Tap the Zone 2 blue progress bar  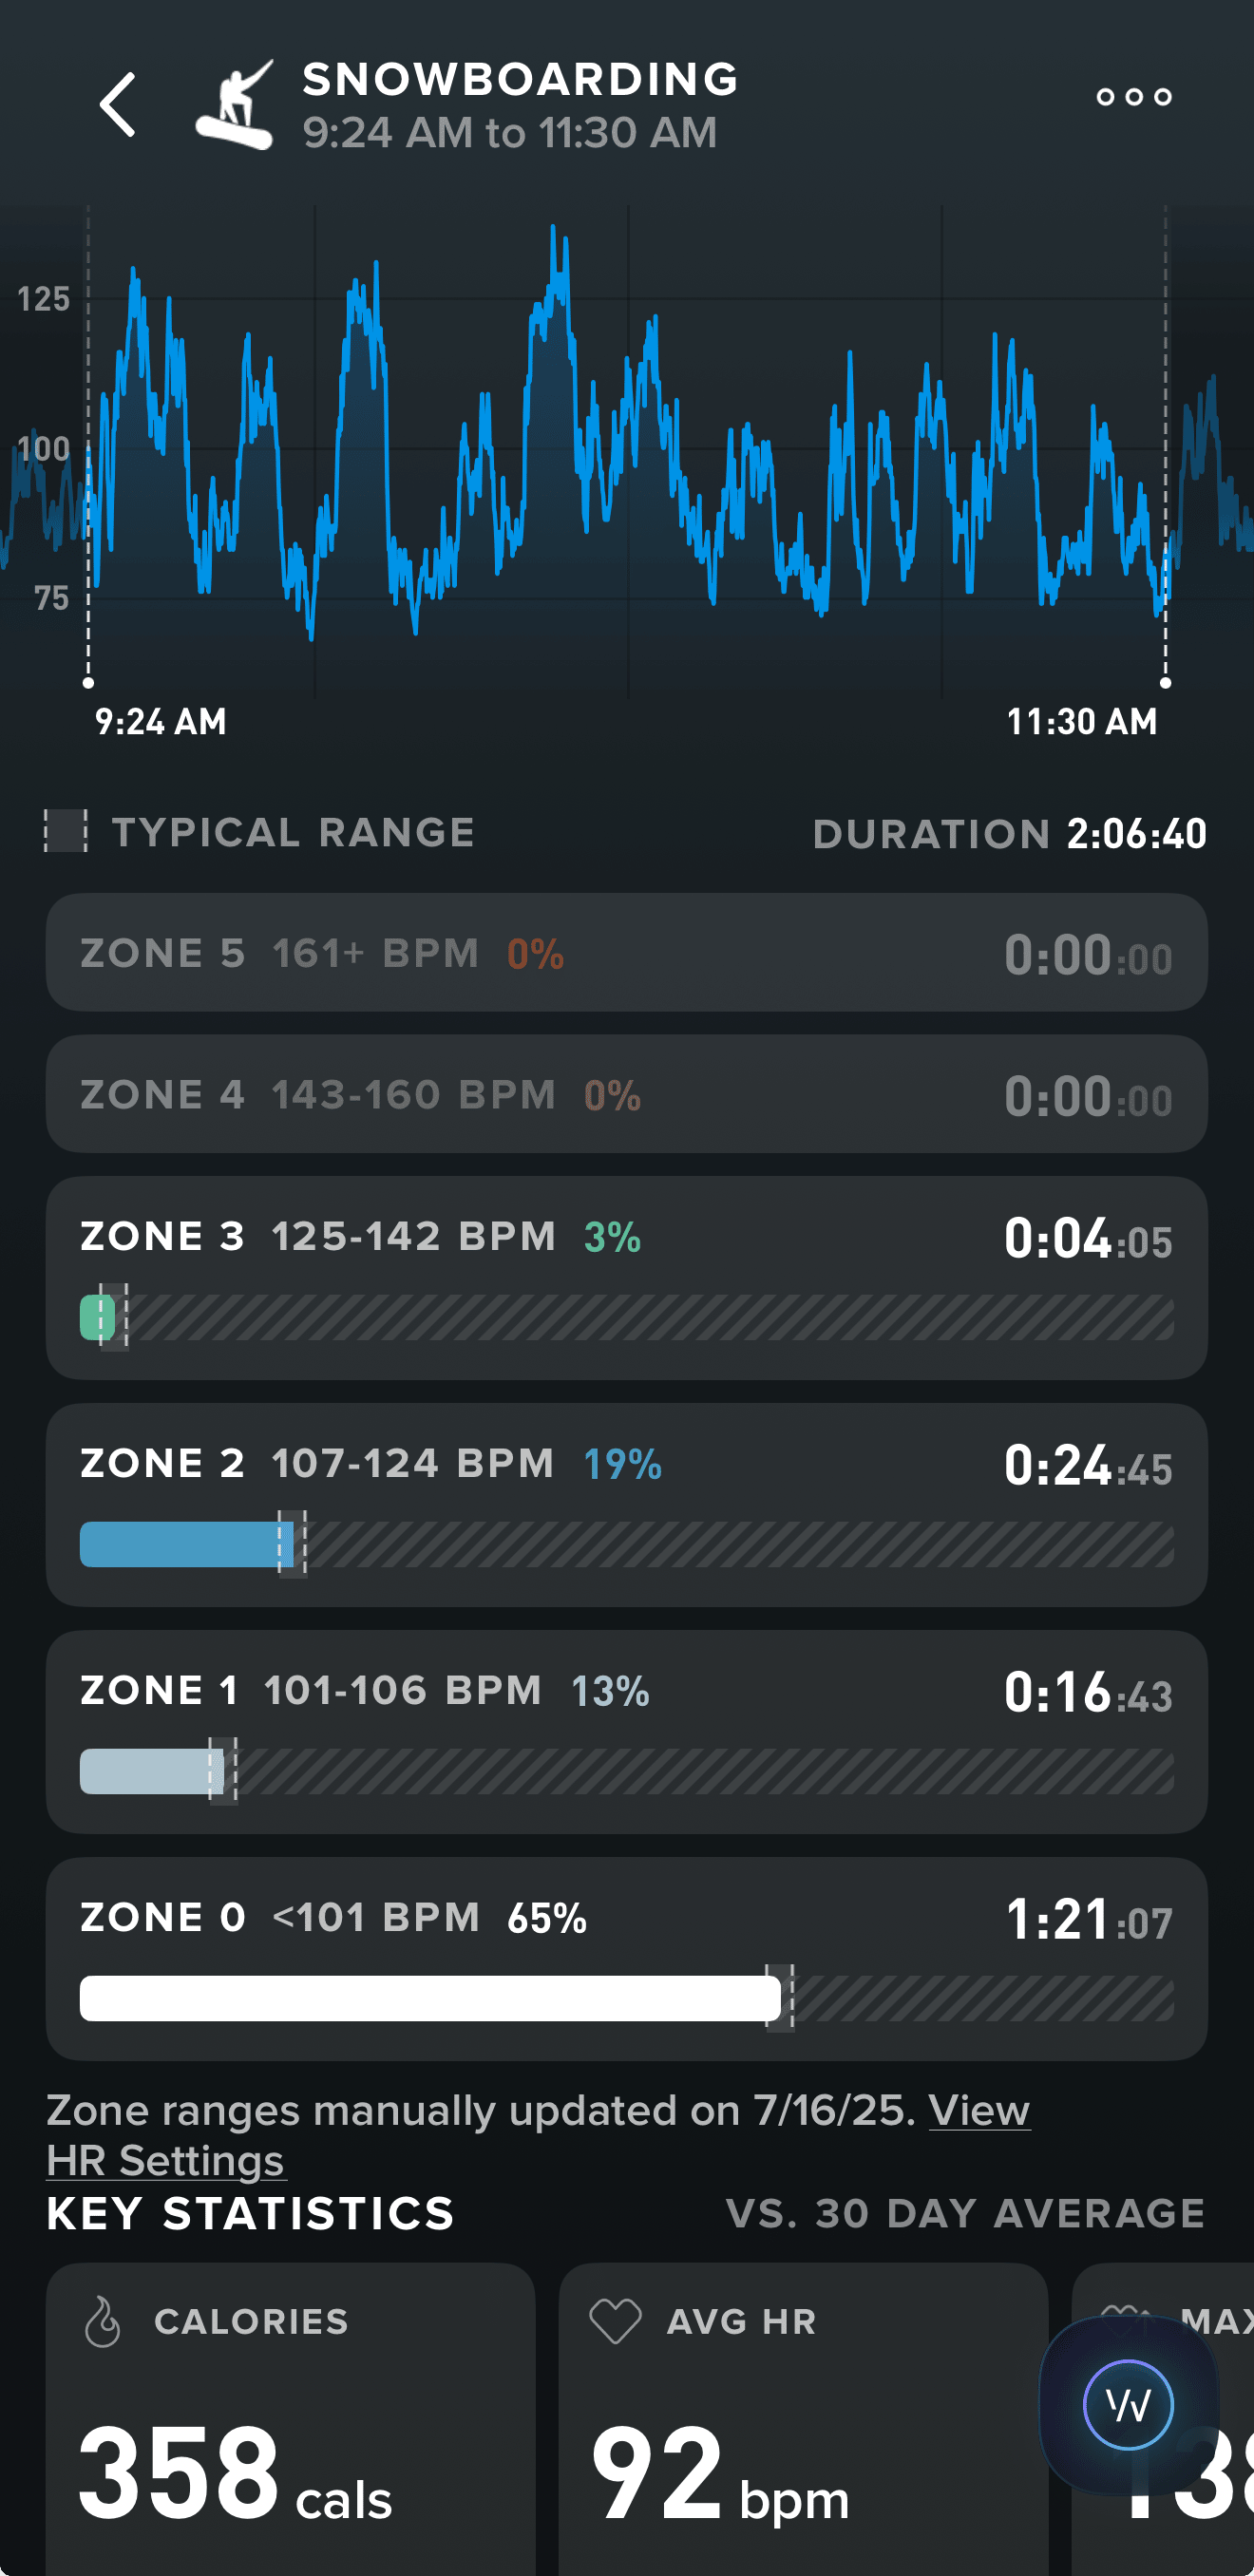186,1544
